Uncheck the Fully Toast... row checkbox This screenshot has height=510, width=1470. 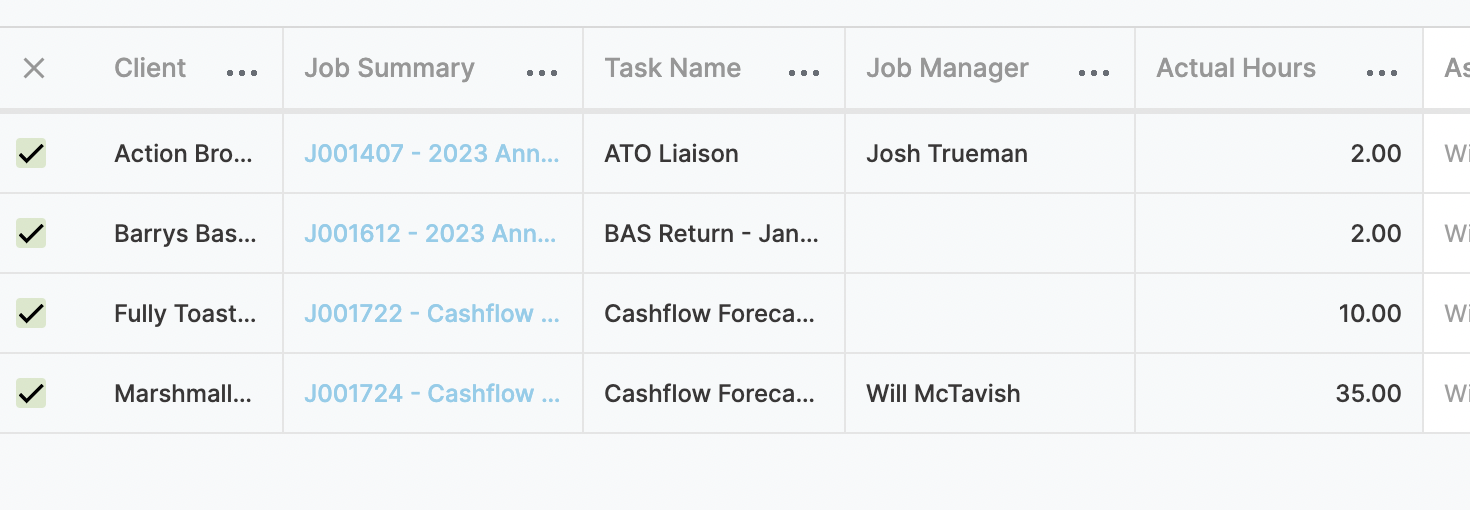coord(31,313)
